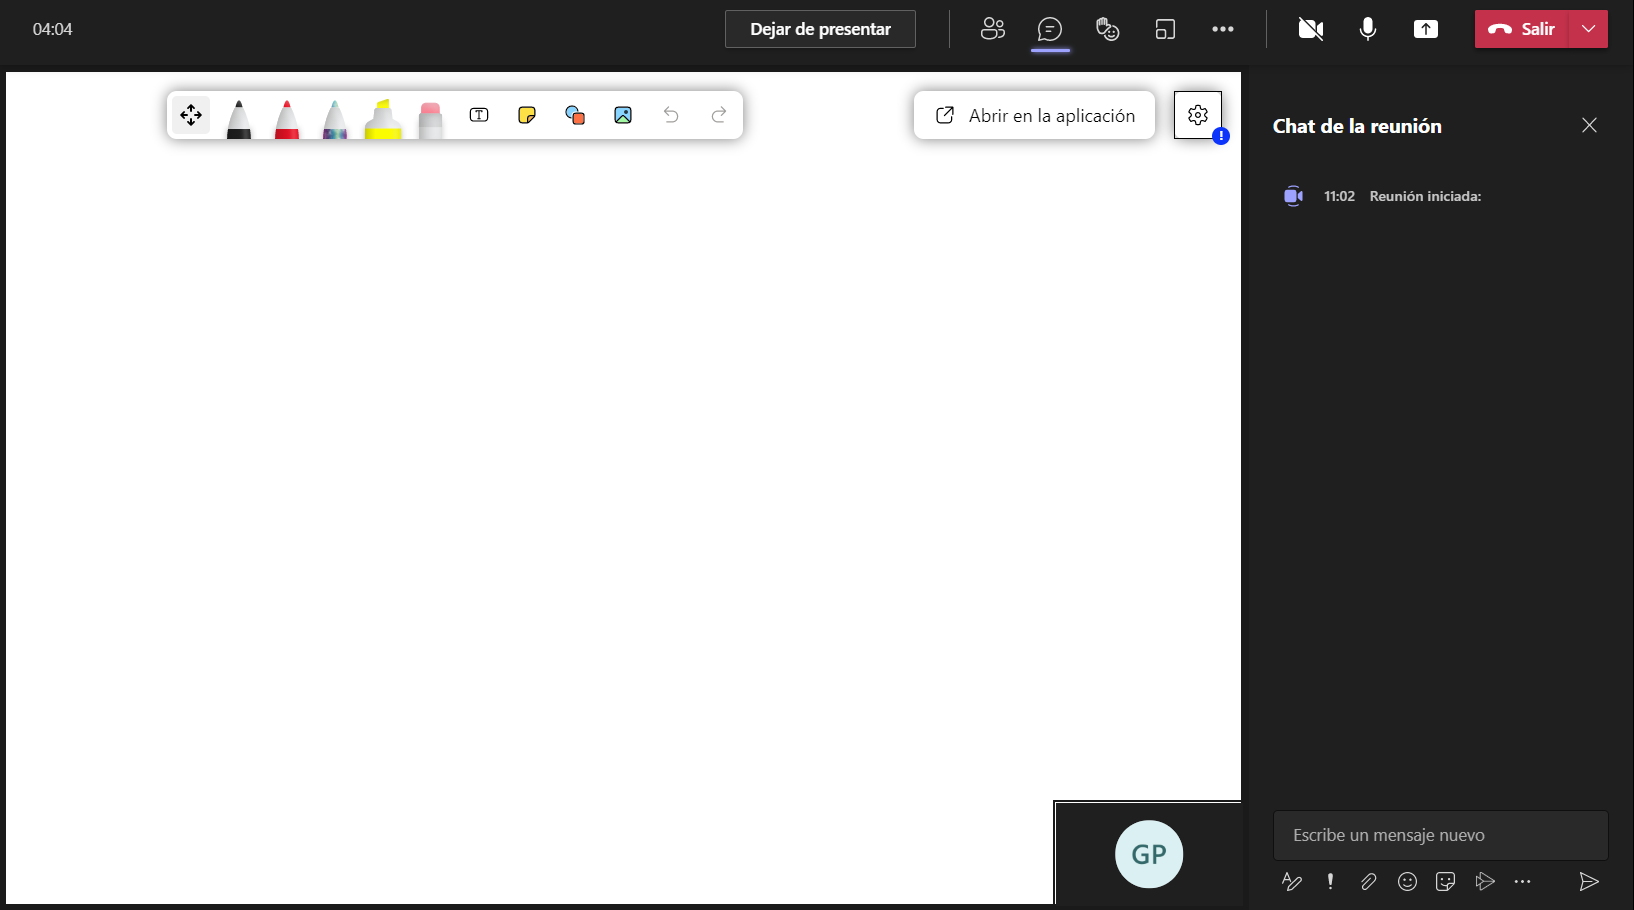Turn on the camera
The height and width of the screenshot is (910, 1634).
[x=1311, y=29]
